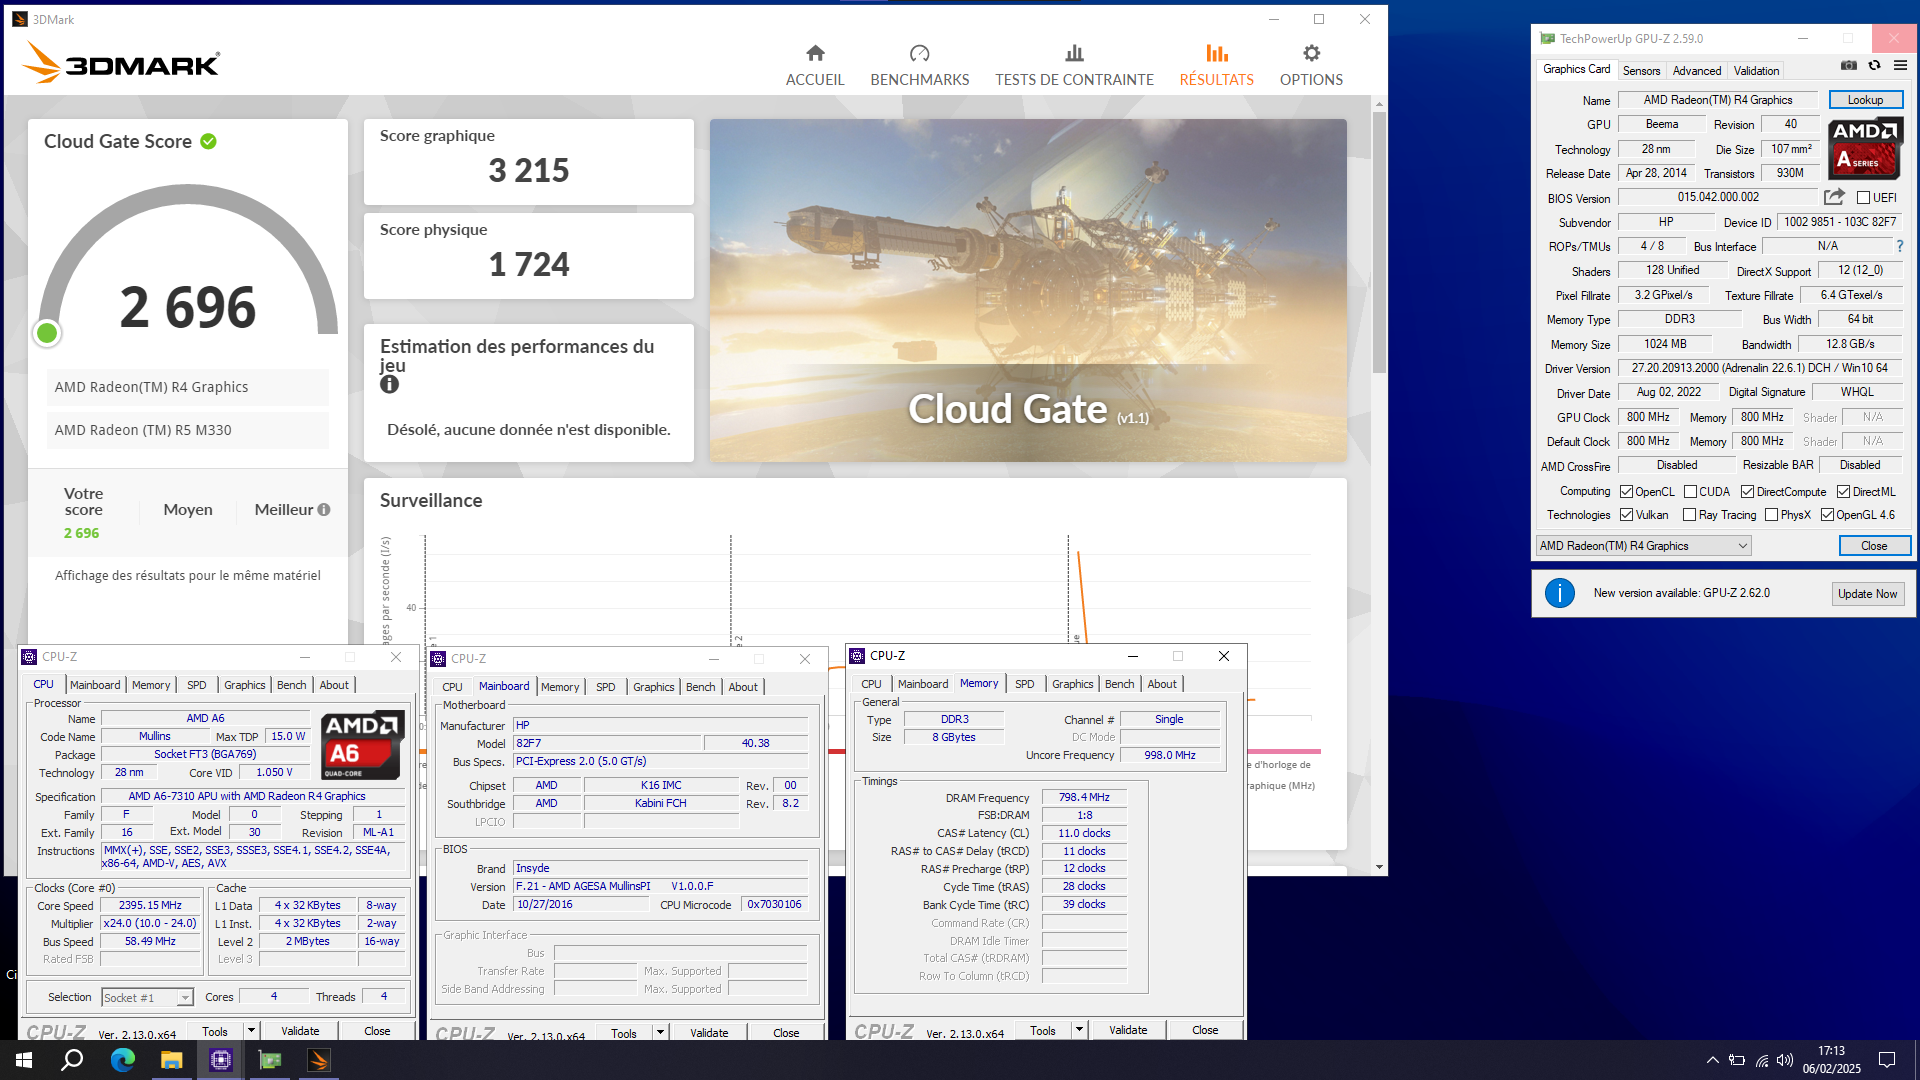The width and height of the screenshot is (1920, 1080).
Task: Switch to Sensors tab in GPU-Z
Action: (x=1641, y=71)
